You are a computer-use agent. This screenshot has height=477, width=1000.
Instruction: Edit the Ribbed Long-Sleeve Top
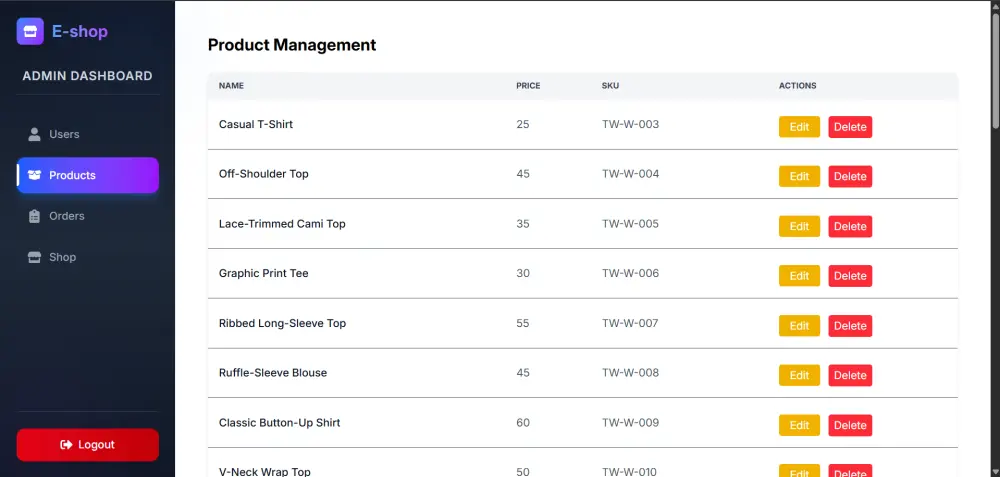tap(799, 325)
